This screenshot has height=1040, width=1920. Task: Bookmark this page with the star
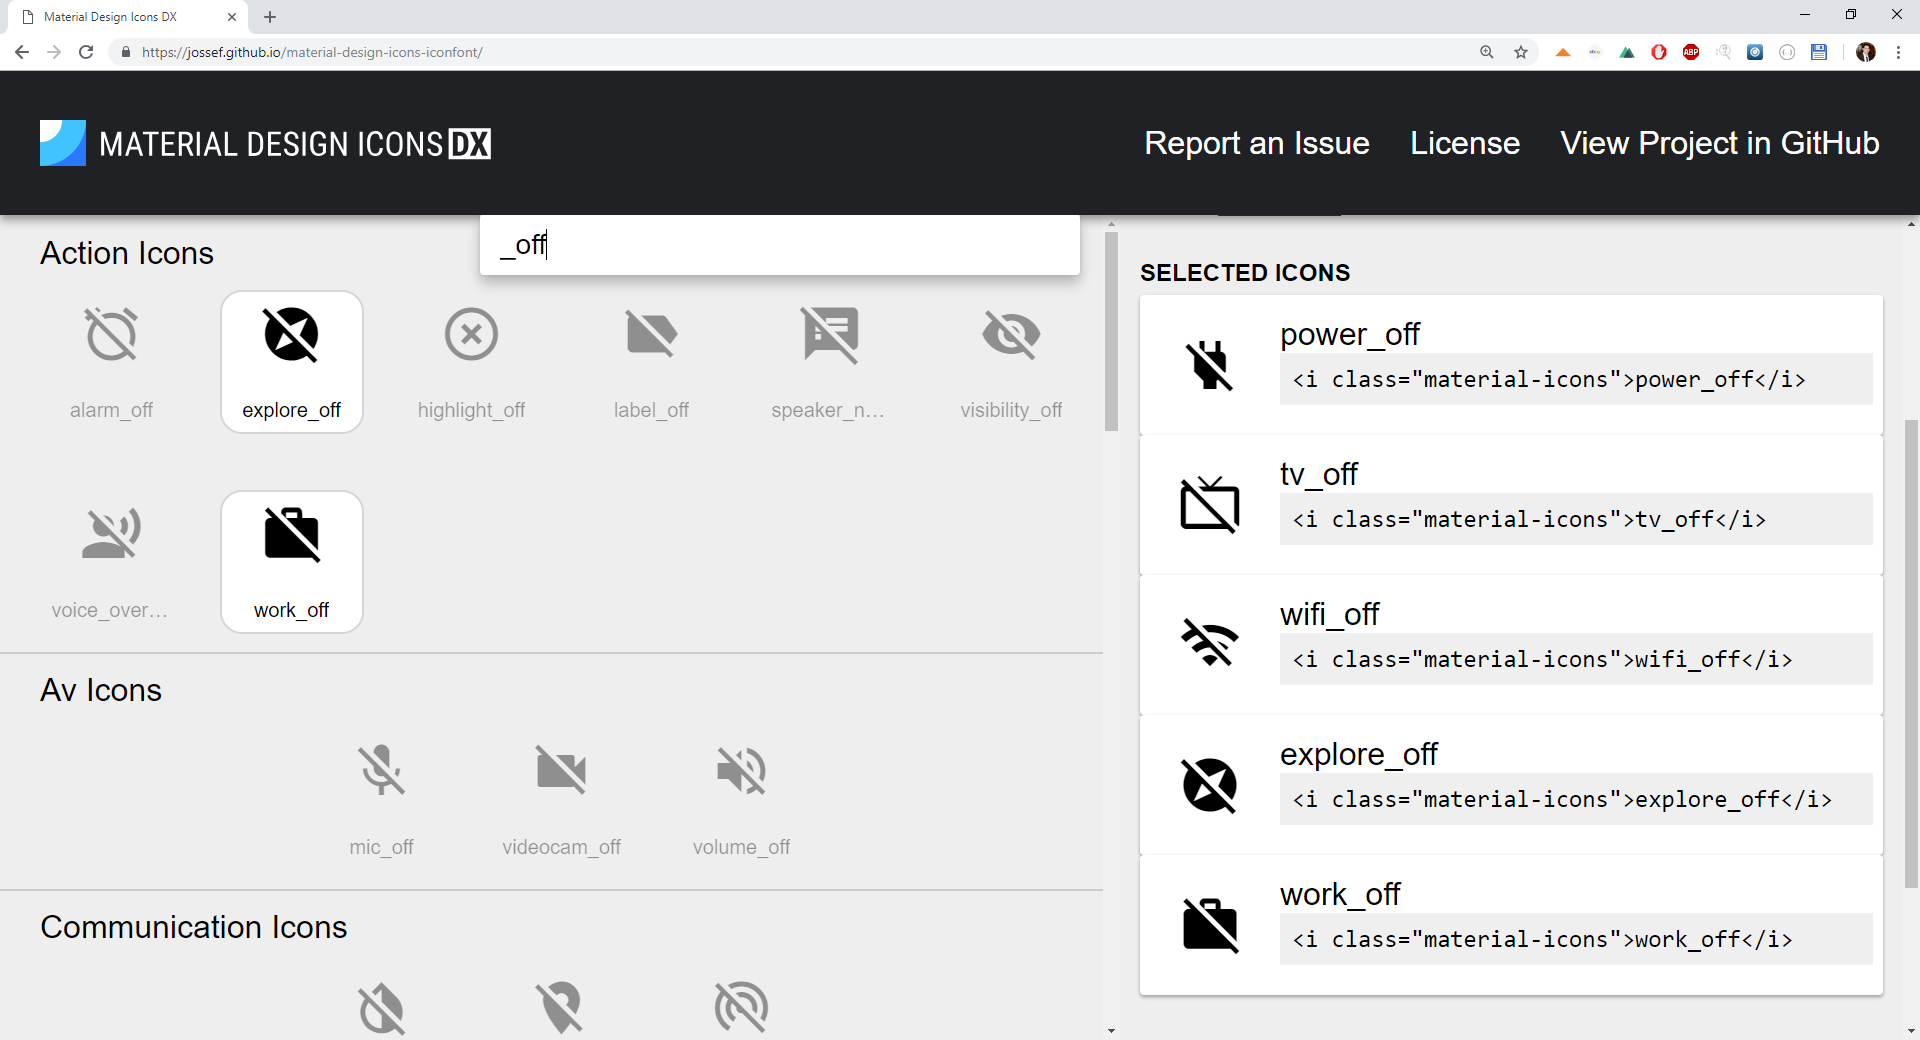point(1521,52)
